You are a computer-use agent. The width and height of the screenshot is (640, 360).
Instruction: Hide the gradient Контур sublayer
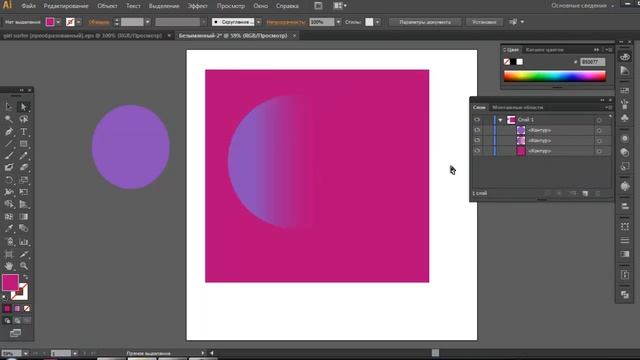(x=477, y=140)
